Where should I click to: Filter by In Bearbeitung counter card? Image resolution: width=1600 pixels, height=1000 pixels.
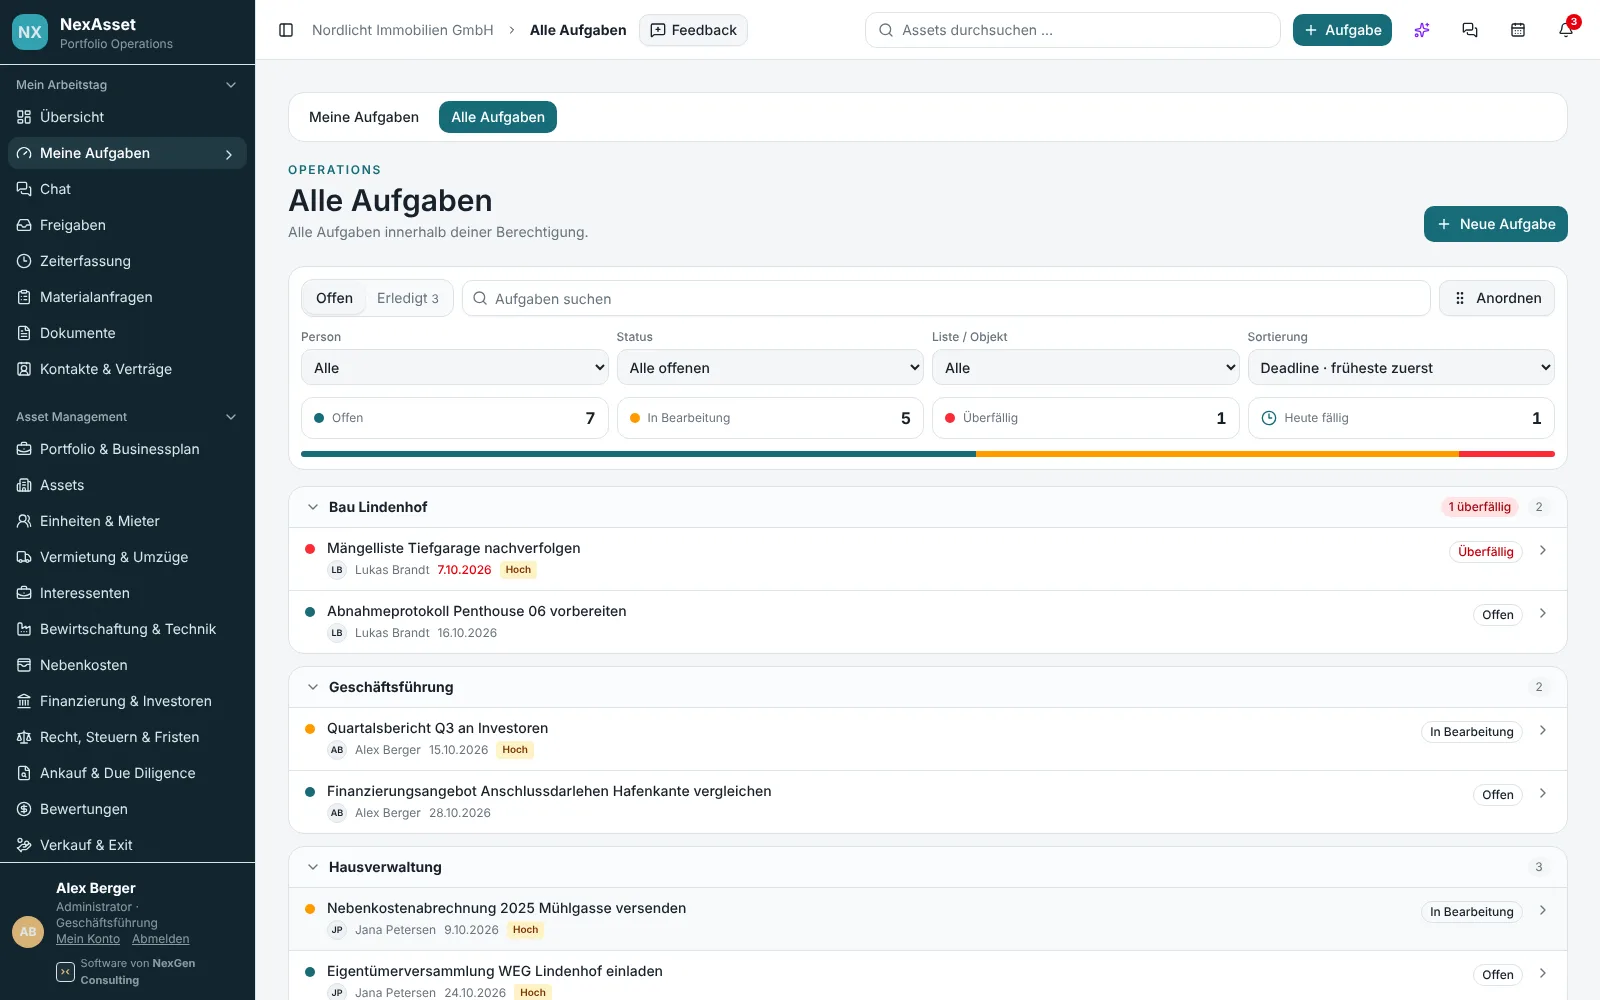[x=770, y=418]
